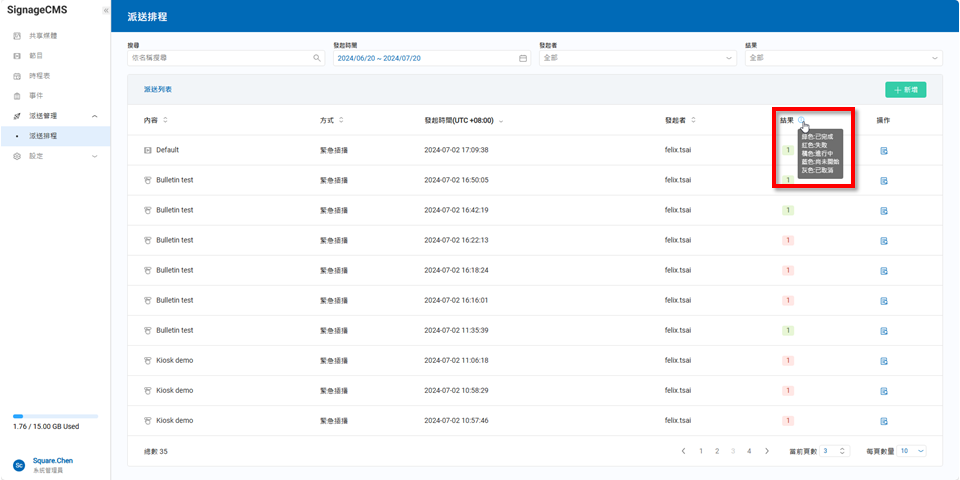This screenshot has width=960, height=480.
Task: Click the magnifier icon in the search box
Action: [x=317, y=58]
